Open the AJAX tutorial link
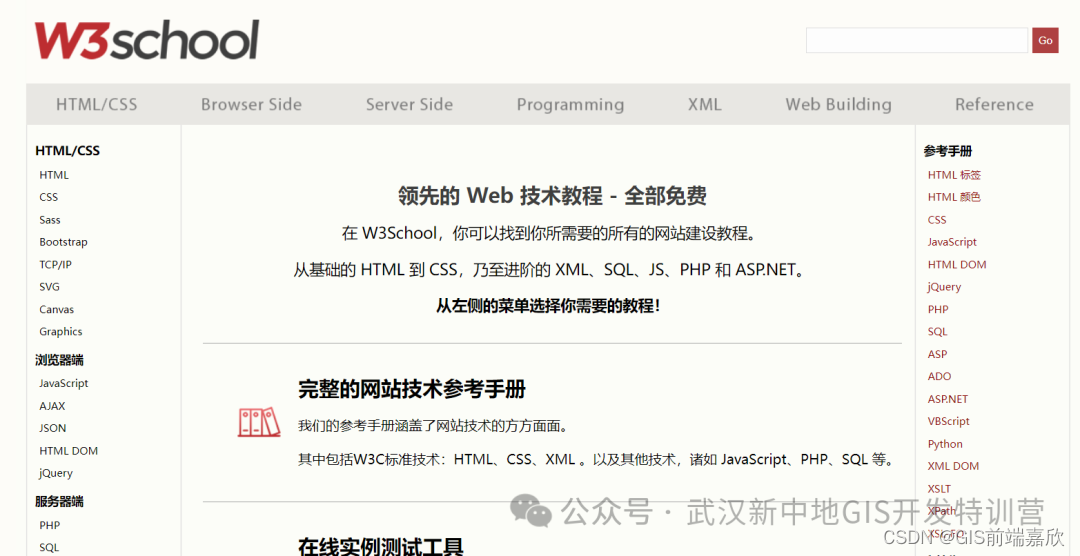This screenshot has width=1080, height=556. click(52, 406)
